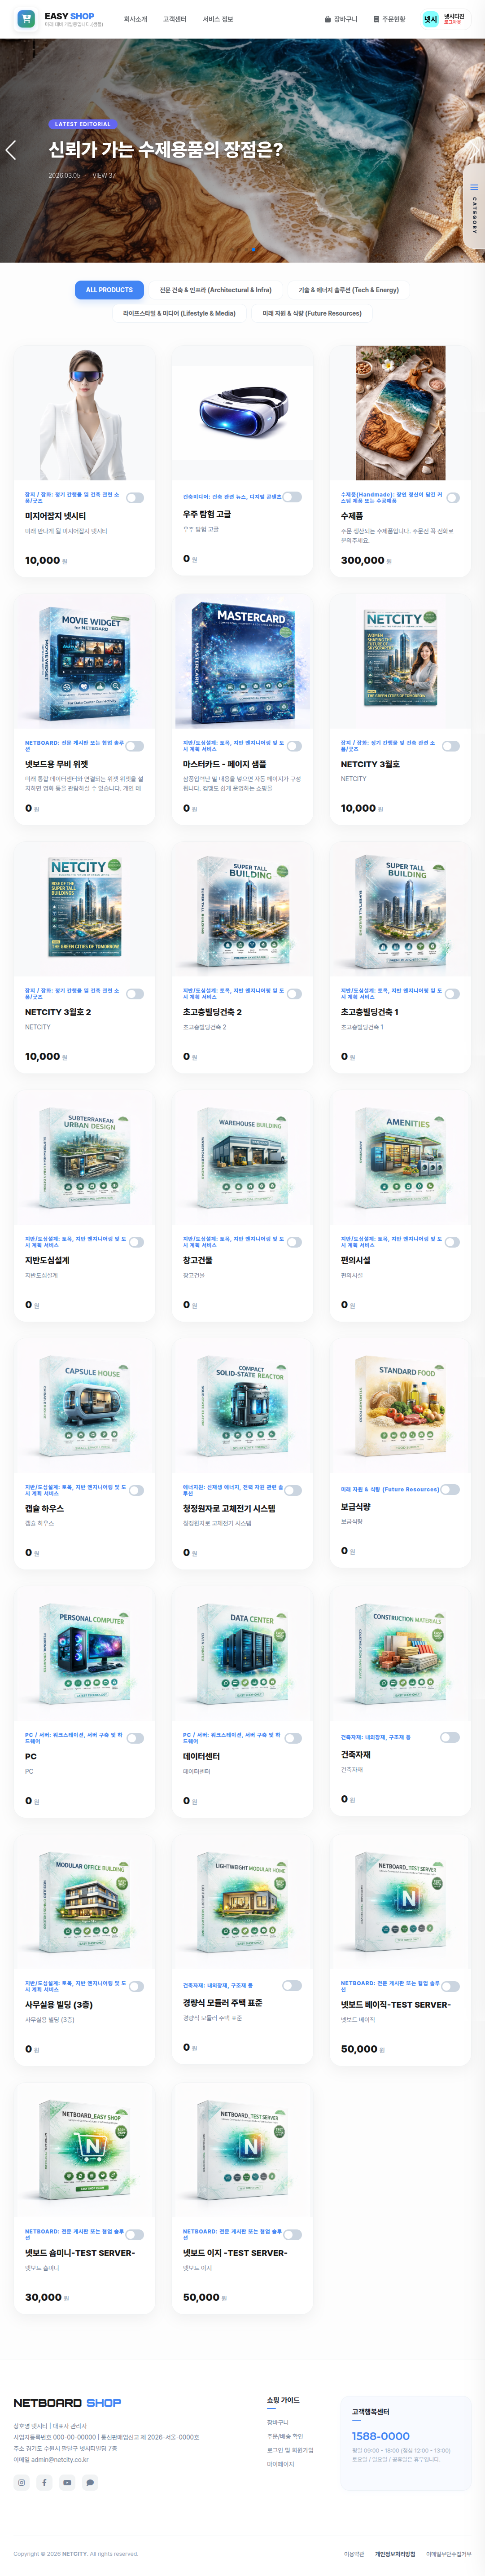Image resolution: width=485 pixels, height=2576 pixels.
Task: Open the 로그인 및 회원가입 footer link
Action: 290,2450
